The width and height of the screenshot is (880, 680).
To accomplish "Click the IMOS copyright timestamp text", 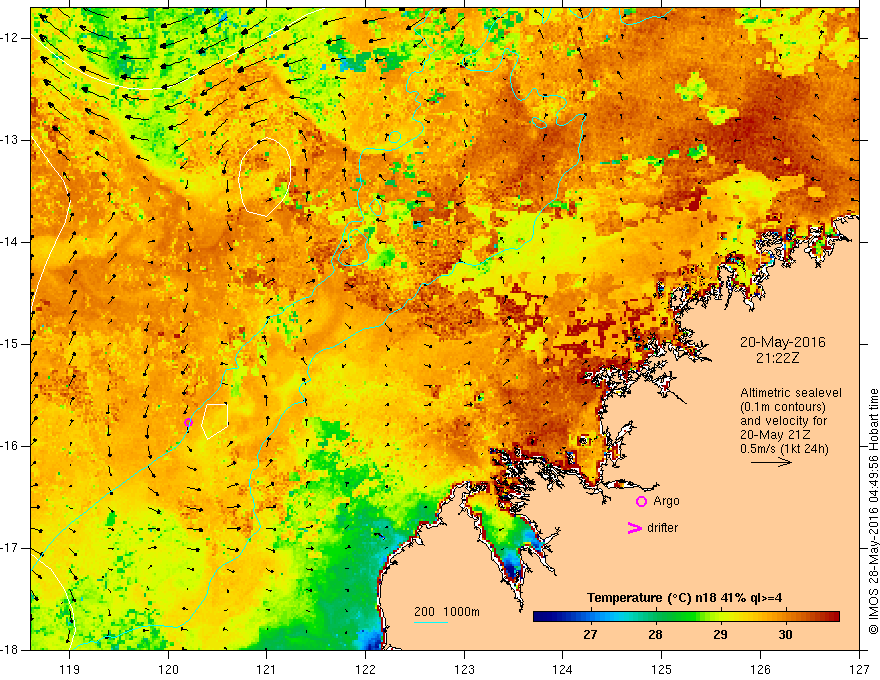I will [x=873, y=511].
